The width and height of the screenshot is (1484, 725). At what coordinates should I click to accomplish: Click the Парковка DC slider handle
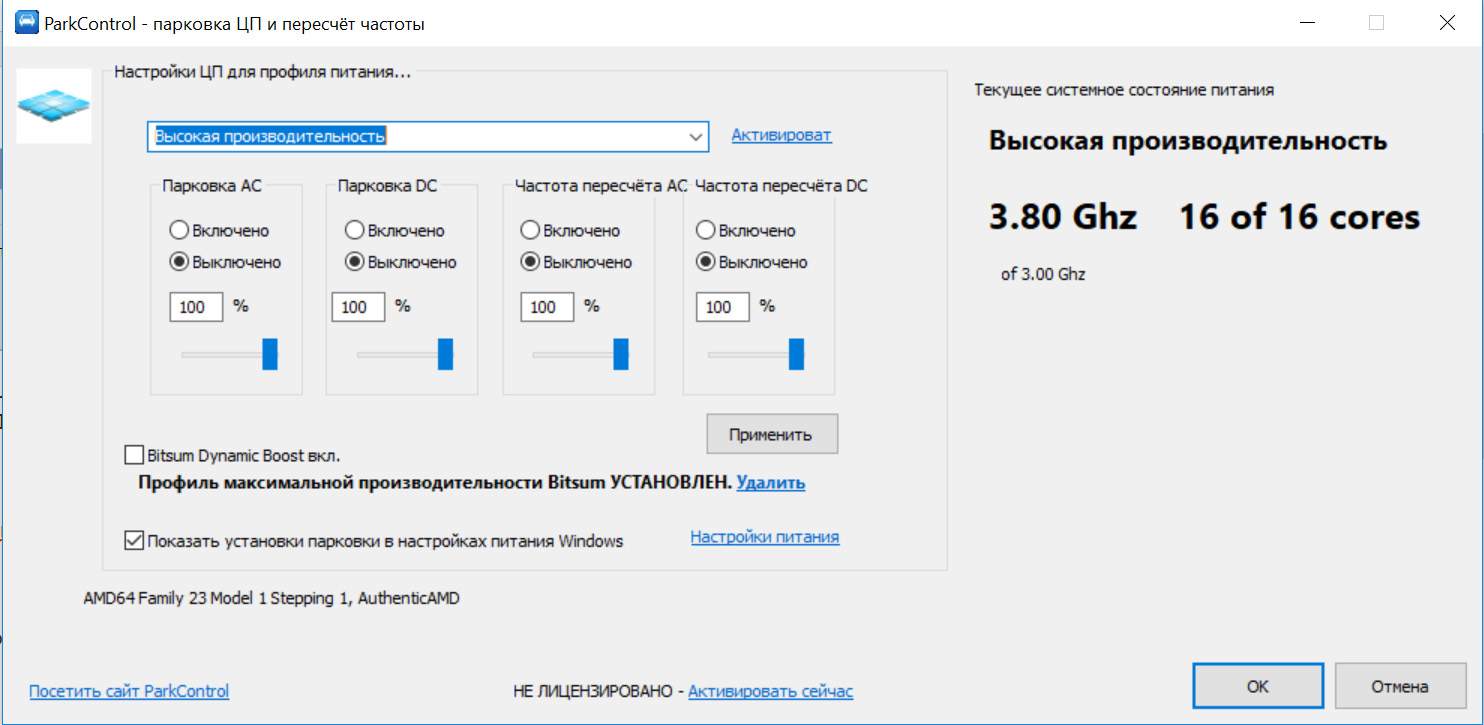446,354
